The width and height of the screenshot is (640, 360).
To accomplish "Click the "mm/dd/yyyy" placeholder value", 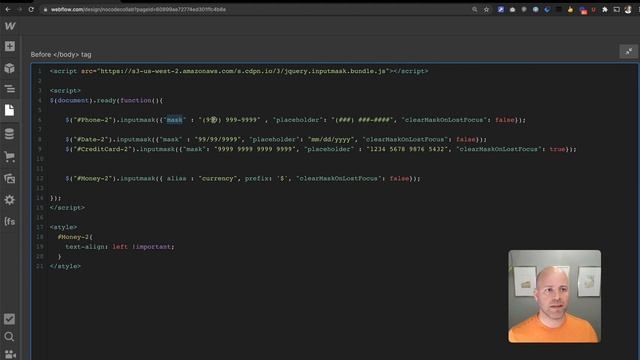I will tap(331, 139).
